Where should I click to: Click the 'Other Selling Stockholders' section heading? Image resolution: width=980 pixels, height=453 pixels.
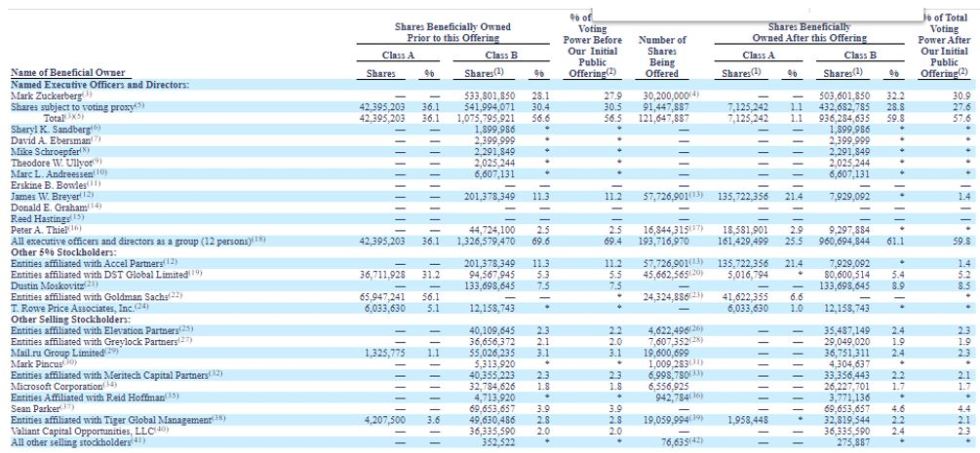click(71, 318)
